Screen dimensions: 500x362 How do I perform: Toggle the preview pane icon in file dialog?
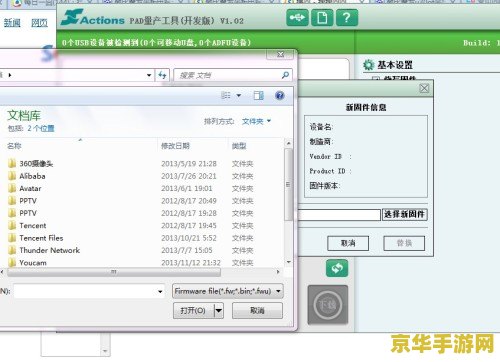(259, 96)
